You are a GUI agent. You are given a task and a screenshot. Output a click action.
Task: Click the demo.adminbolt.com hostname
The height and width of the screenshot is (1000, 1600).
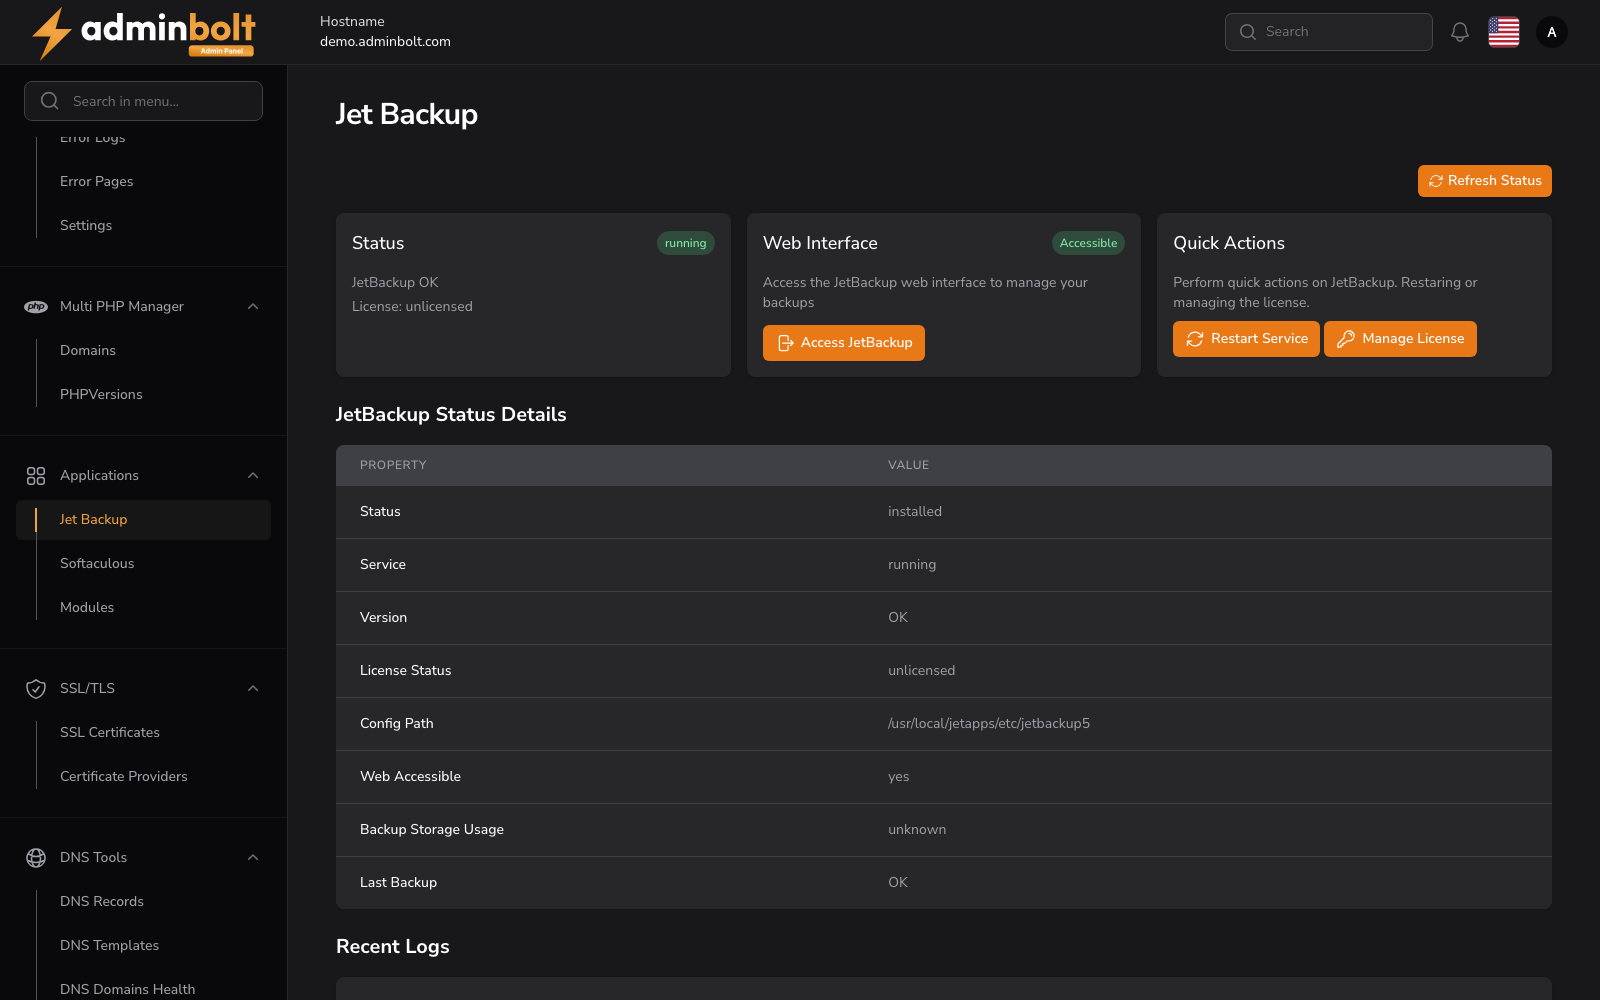[385, 42]
